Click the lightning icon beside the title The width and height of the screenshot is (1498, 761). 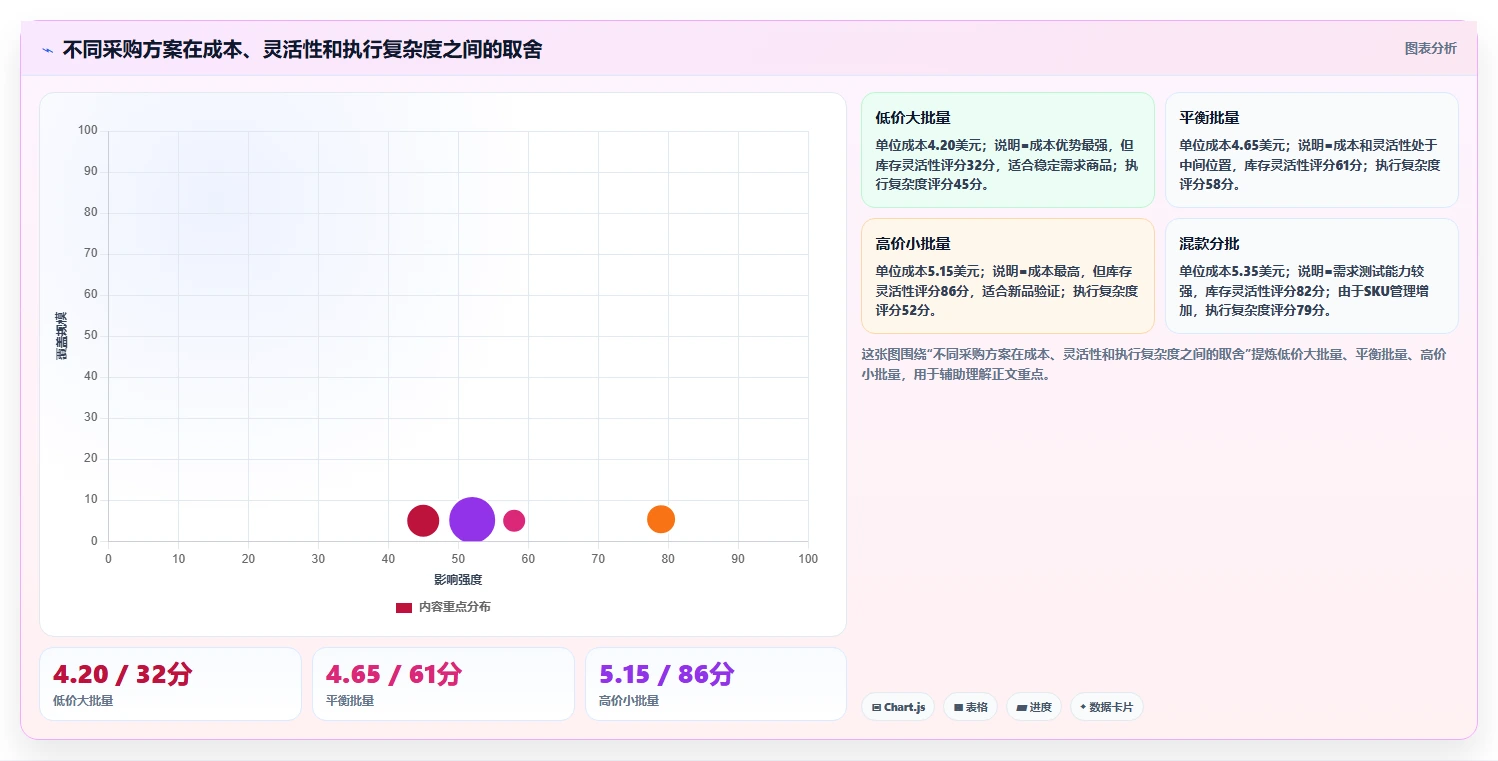(47, 50)
